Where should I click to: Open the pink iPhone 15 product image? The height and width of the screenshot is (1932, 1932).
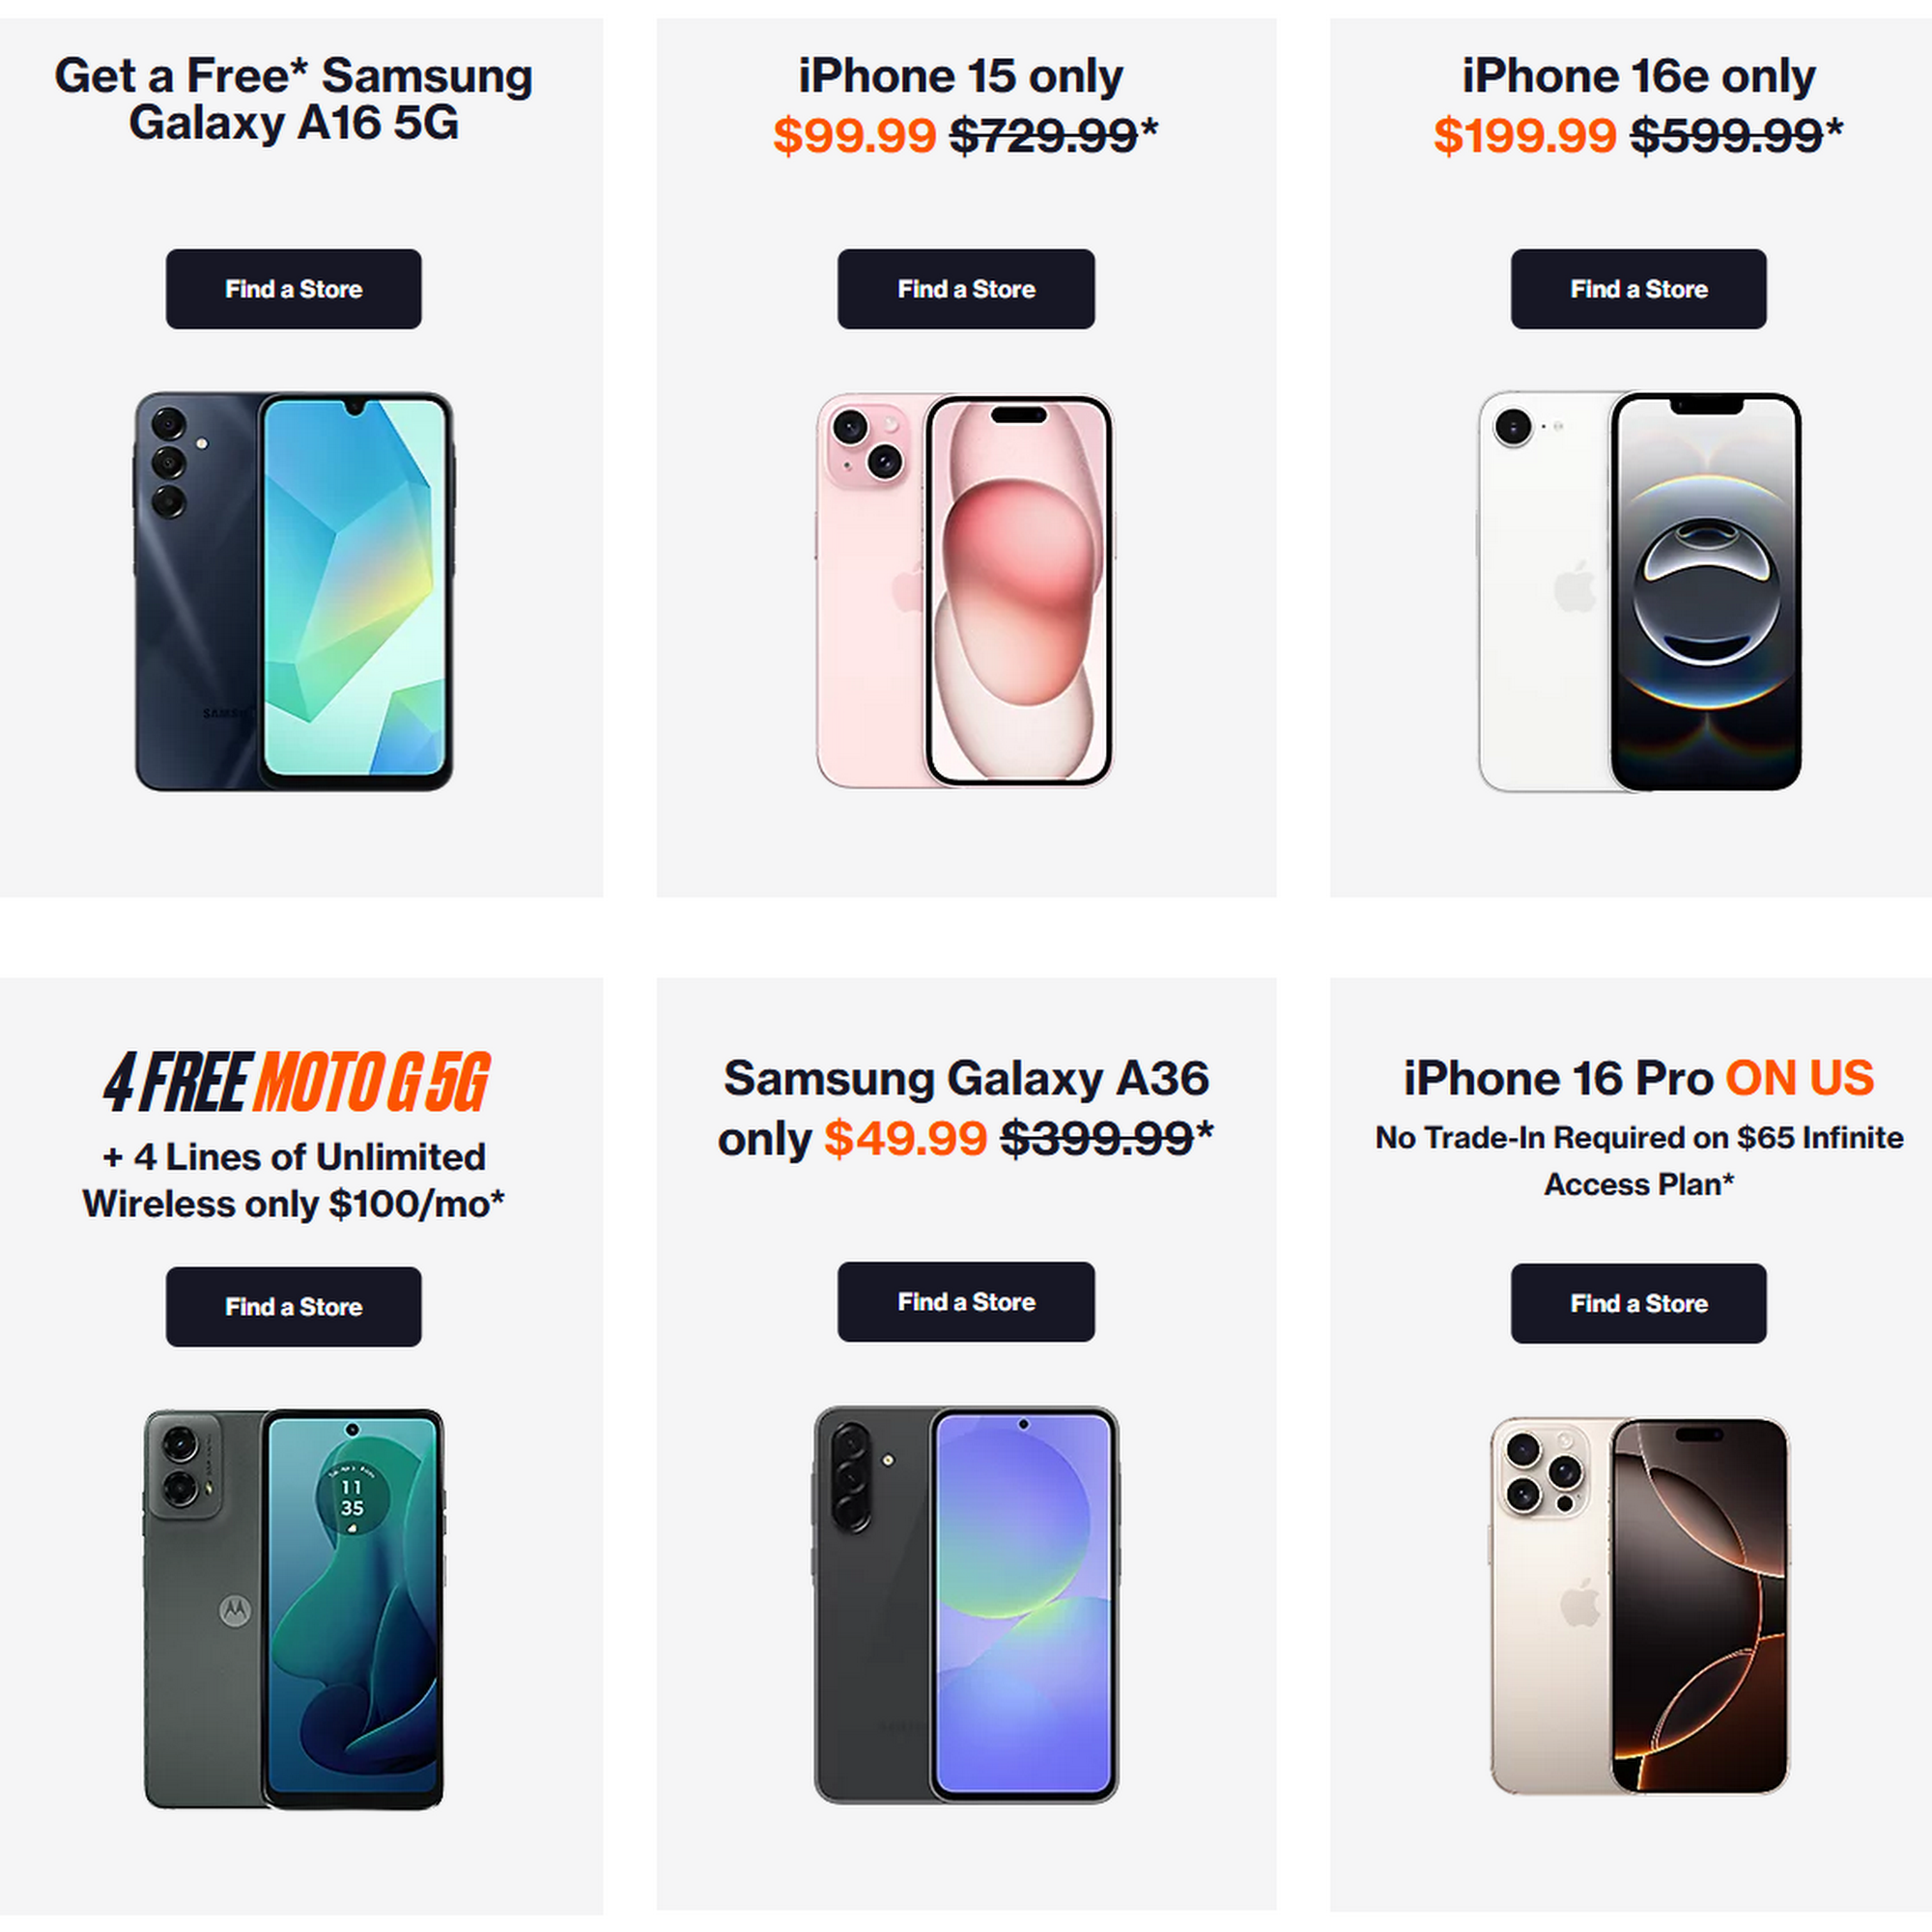pyautogui.click(x=965, y=591)
